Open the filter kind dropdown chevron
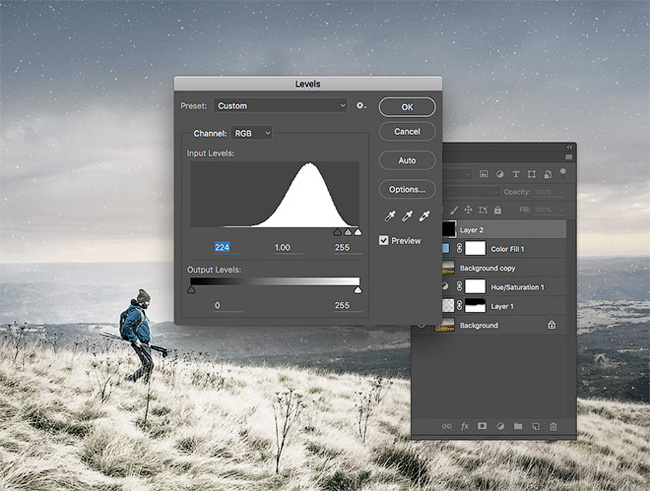 pos(468,174)
